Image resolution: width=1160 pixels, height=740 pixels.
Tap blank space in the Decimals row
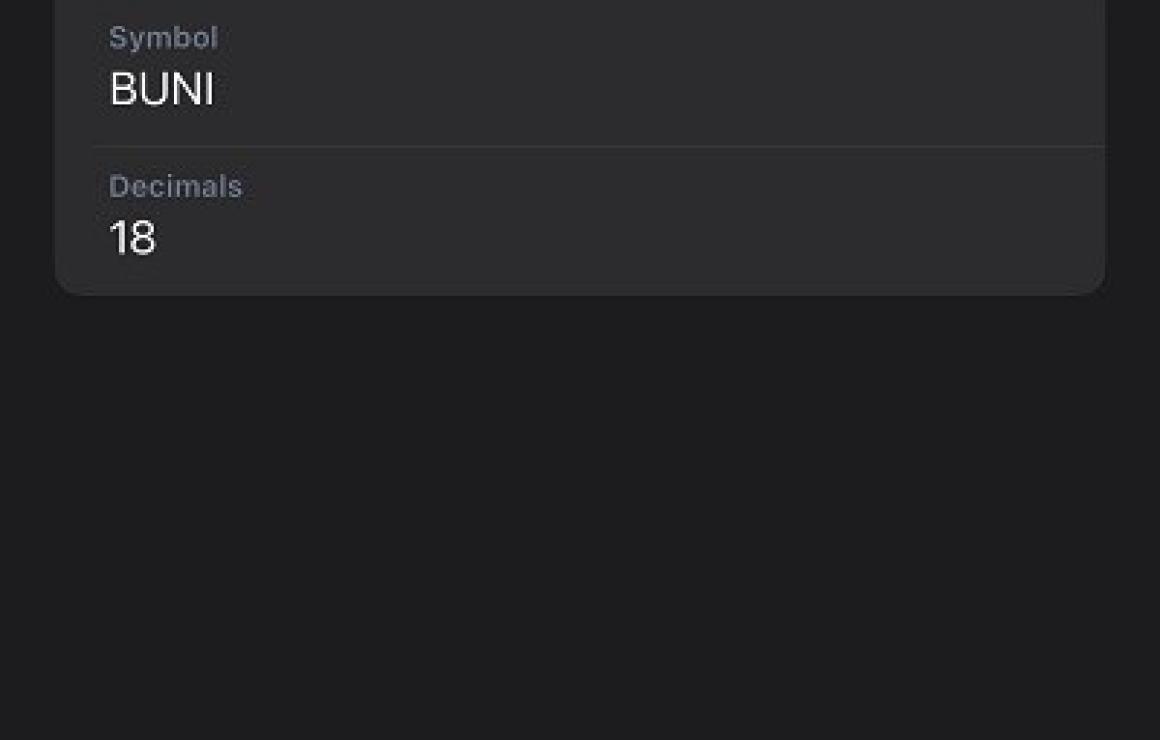pos(666,222)
